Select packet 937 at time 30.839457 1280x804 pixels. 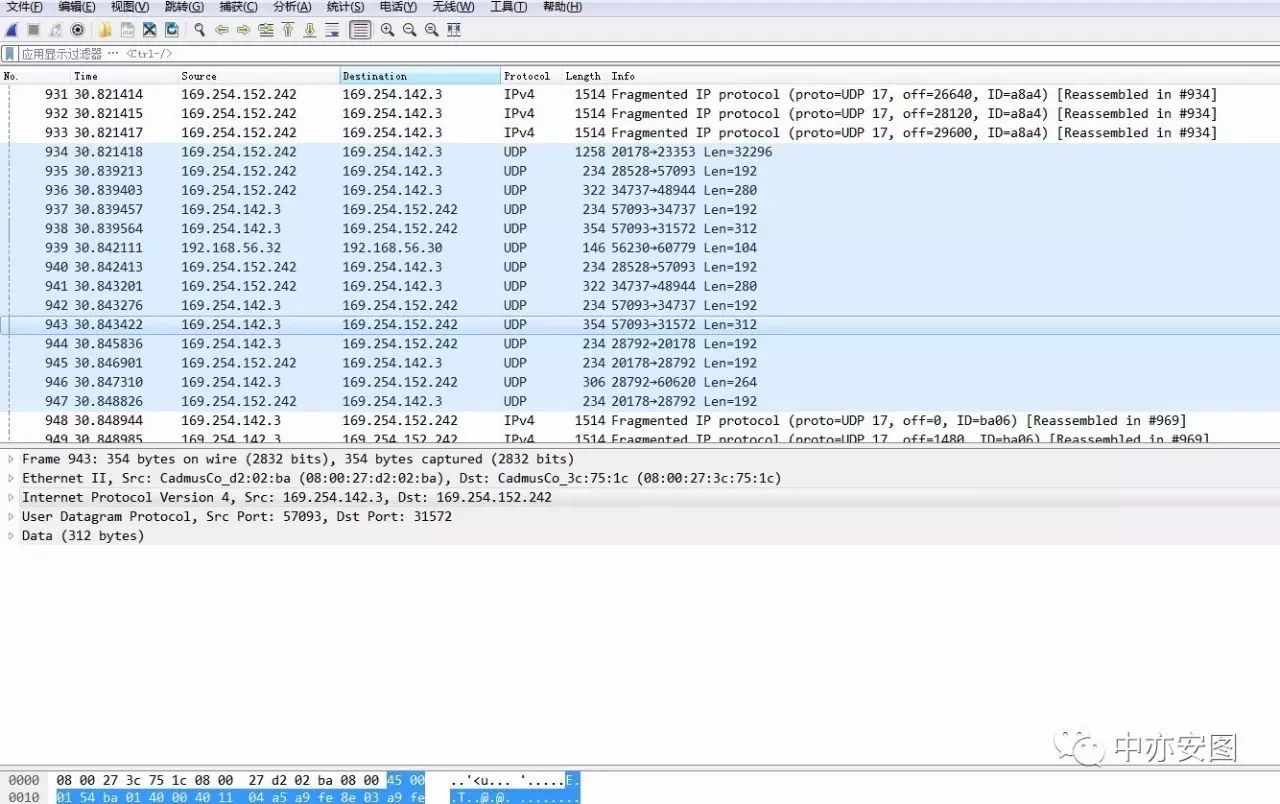click(640, 209)
